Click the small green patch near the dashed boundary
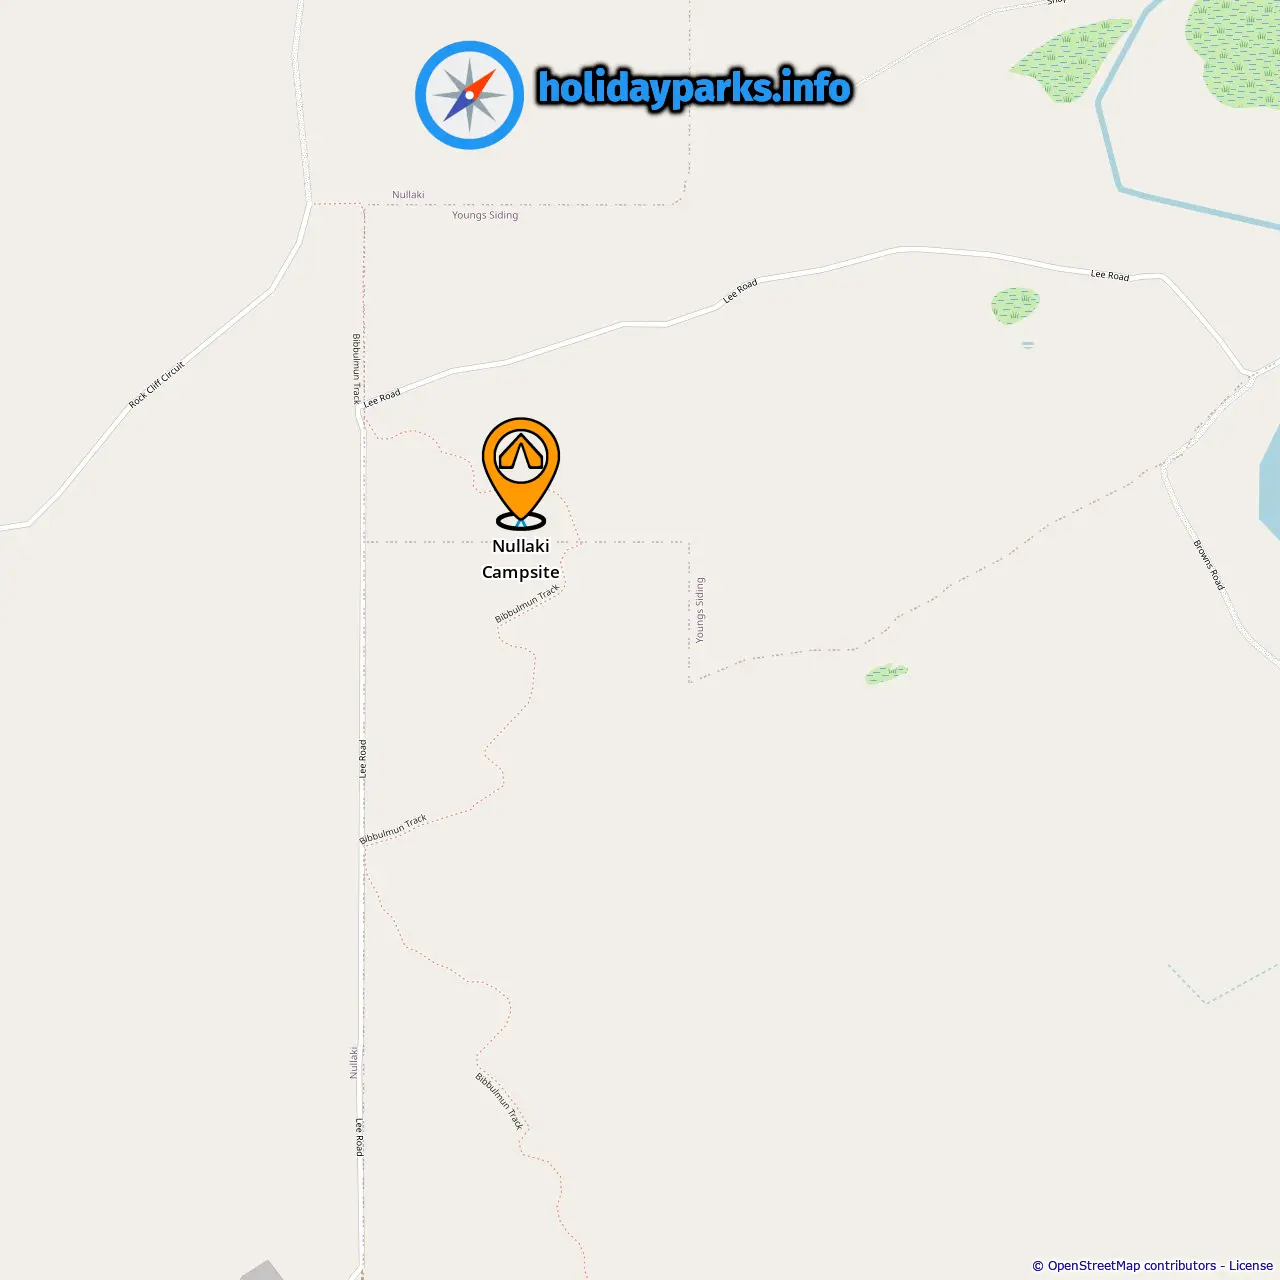Screen dimensions: 1280x1280 pyautogui.click(x=887, y=673)
